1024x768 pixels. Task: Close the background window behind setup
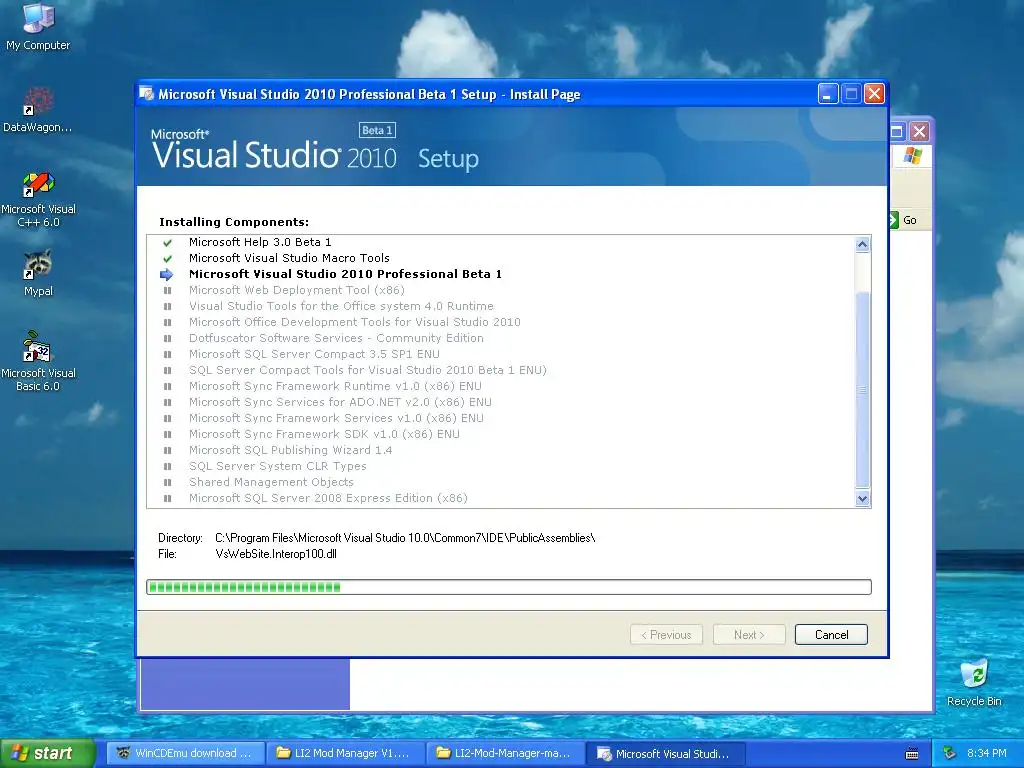[x=920, y=132]
